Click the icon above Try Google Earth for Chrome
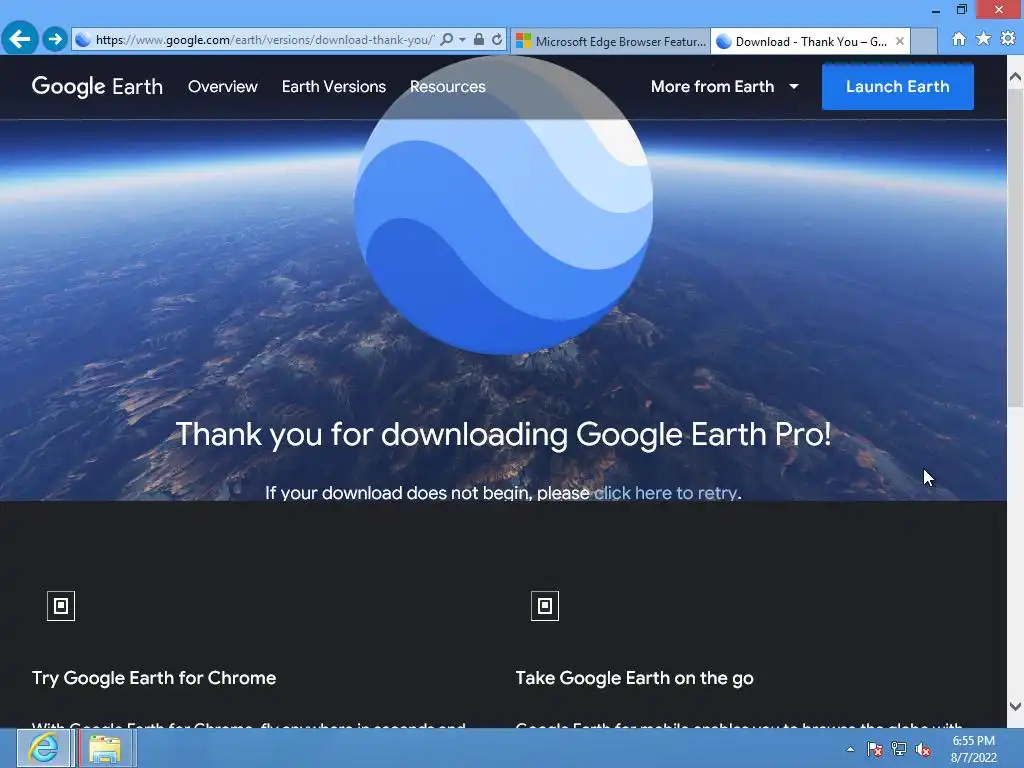Viewport: 1024px width, 768px height. click(61, 606)
